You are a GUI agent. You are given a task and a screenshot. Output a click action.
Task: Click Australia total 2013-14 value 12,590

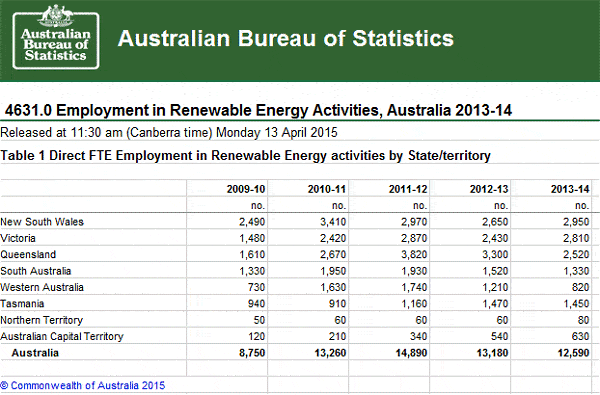(574, 353)
